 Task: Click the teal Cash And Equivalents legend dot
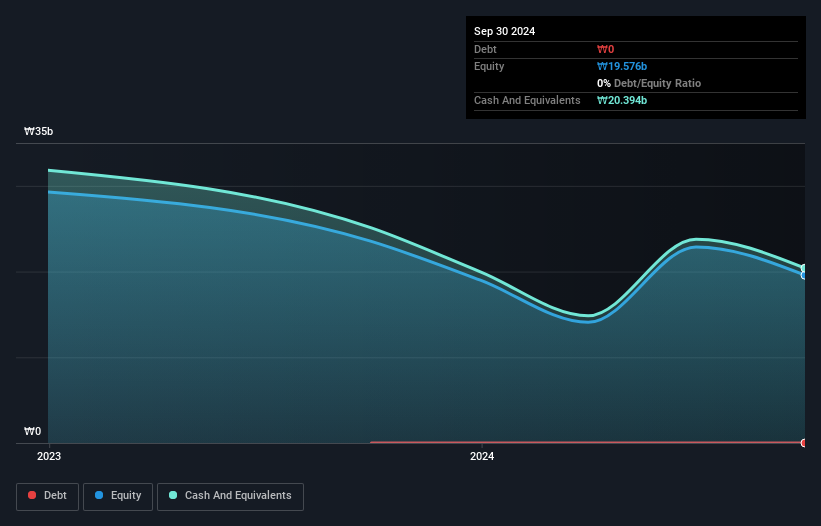173,495
